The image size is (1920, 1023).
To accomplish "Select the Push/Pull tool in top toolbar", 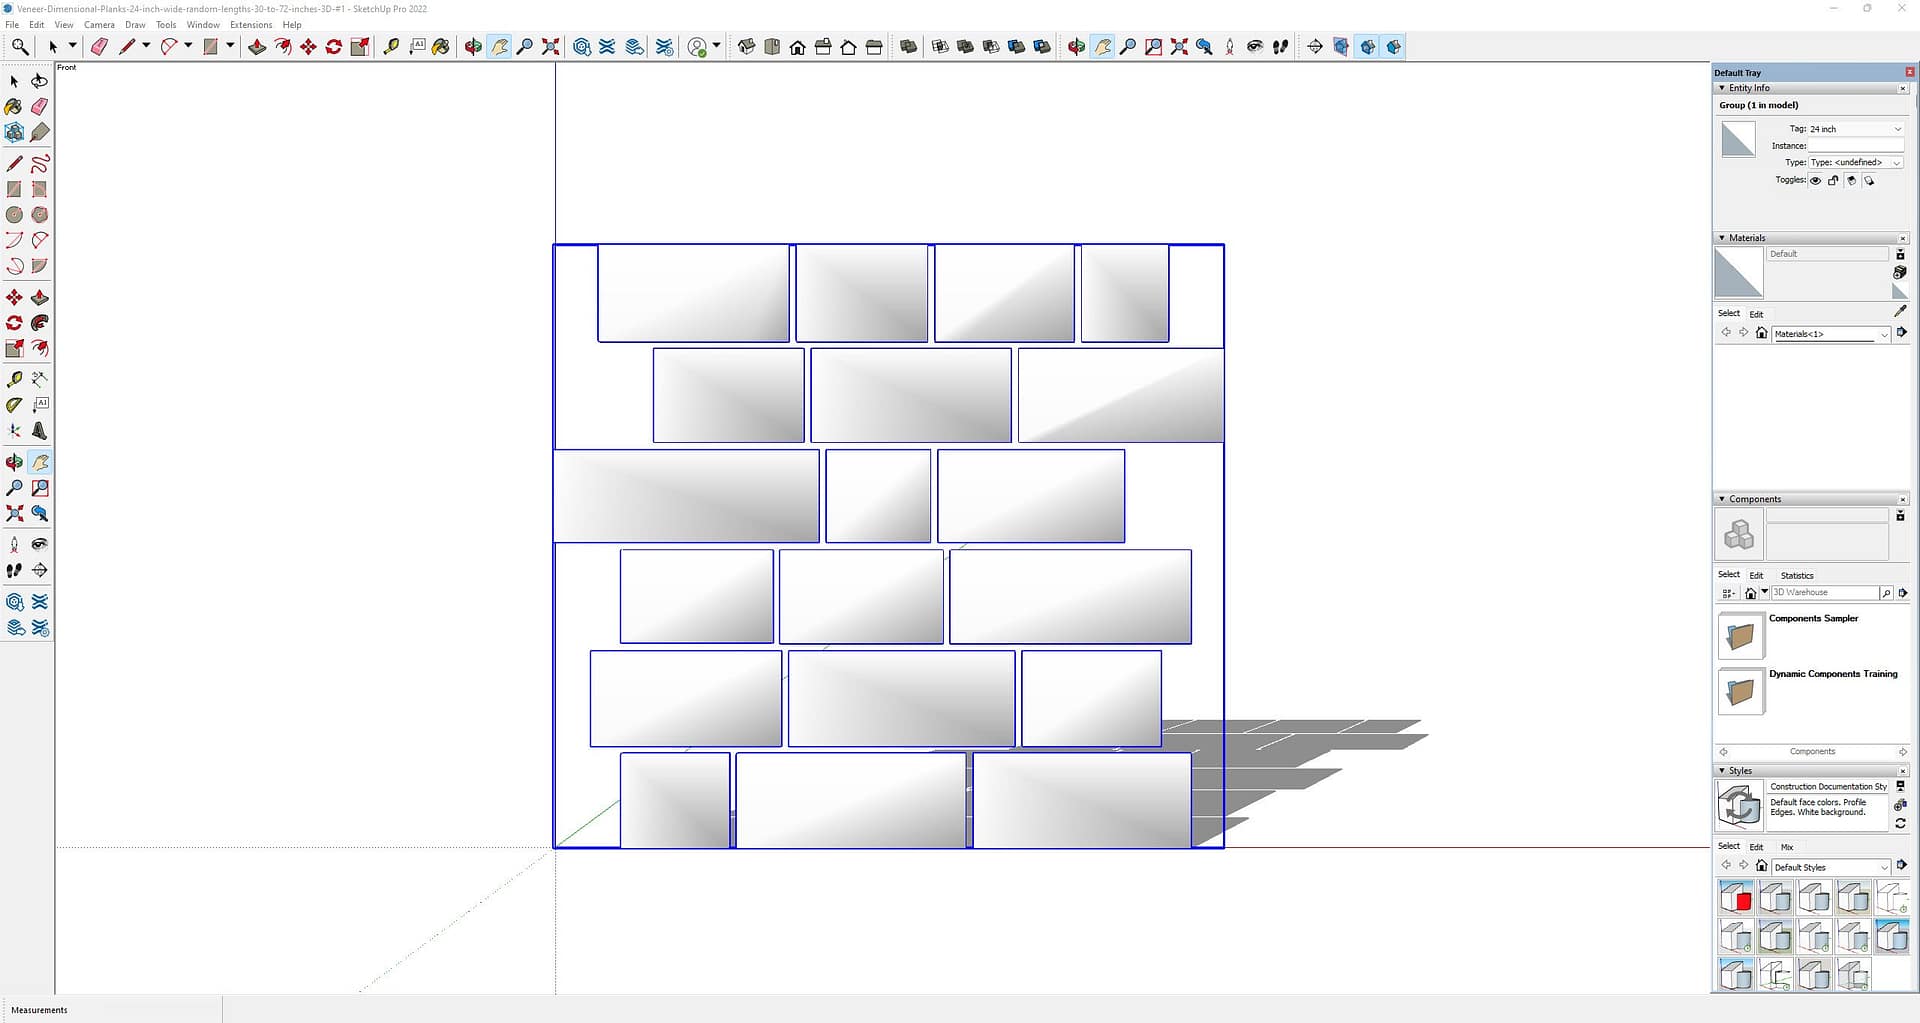I will pyautogui.click(x=257, y=47).
